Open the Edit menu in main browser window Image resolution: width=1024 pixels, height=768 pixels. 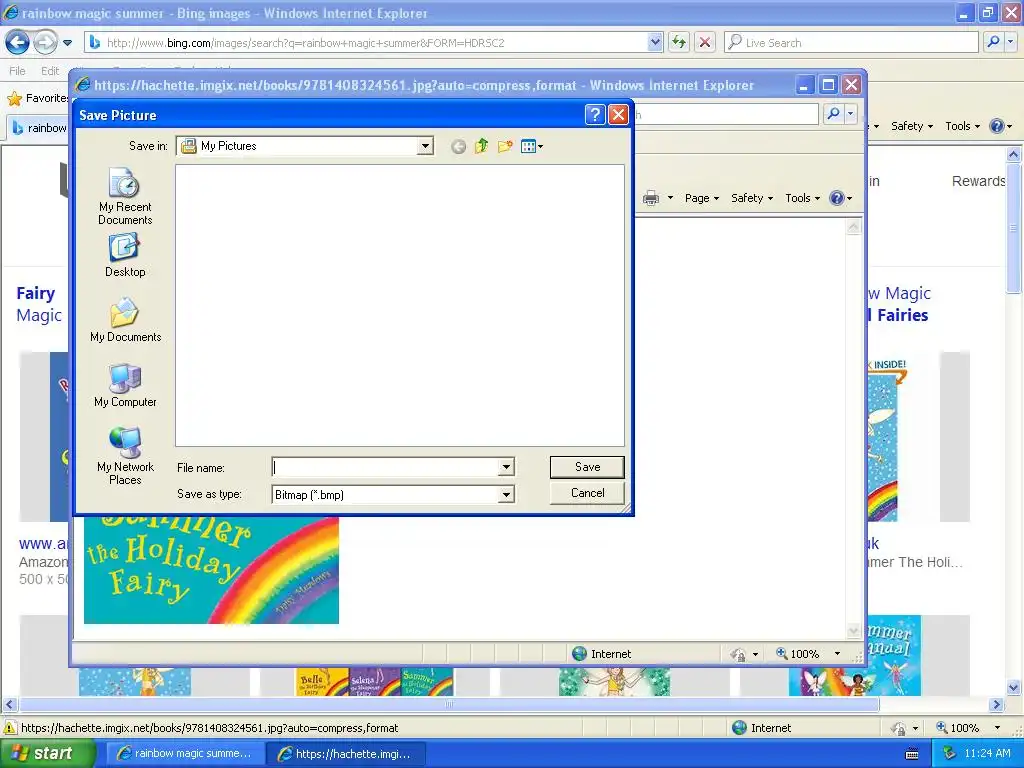tap(50, 71)
